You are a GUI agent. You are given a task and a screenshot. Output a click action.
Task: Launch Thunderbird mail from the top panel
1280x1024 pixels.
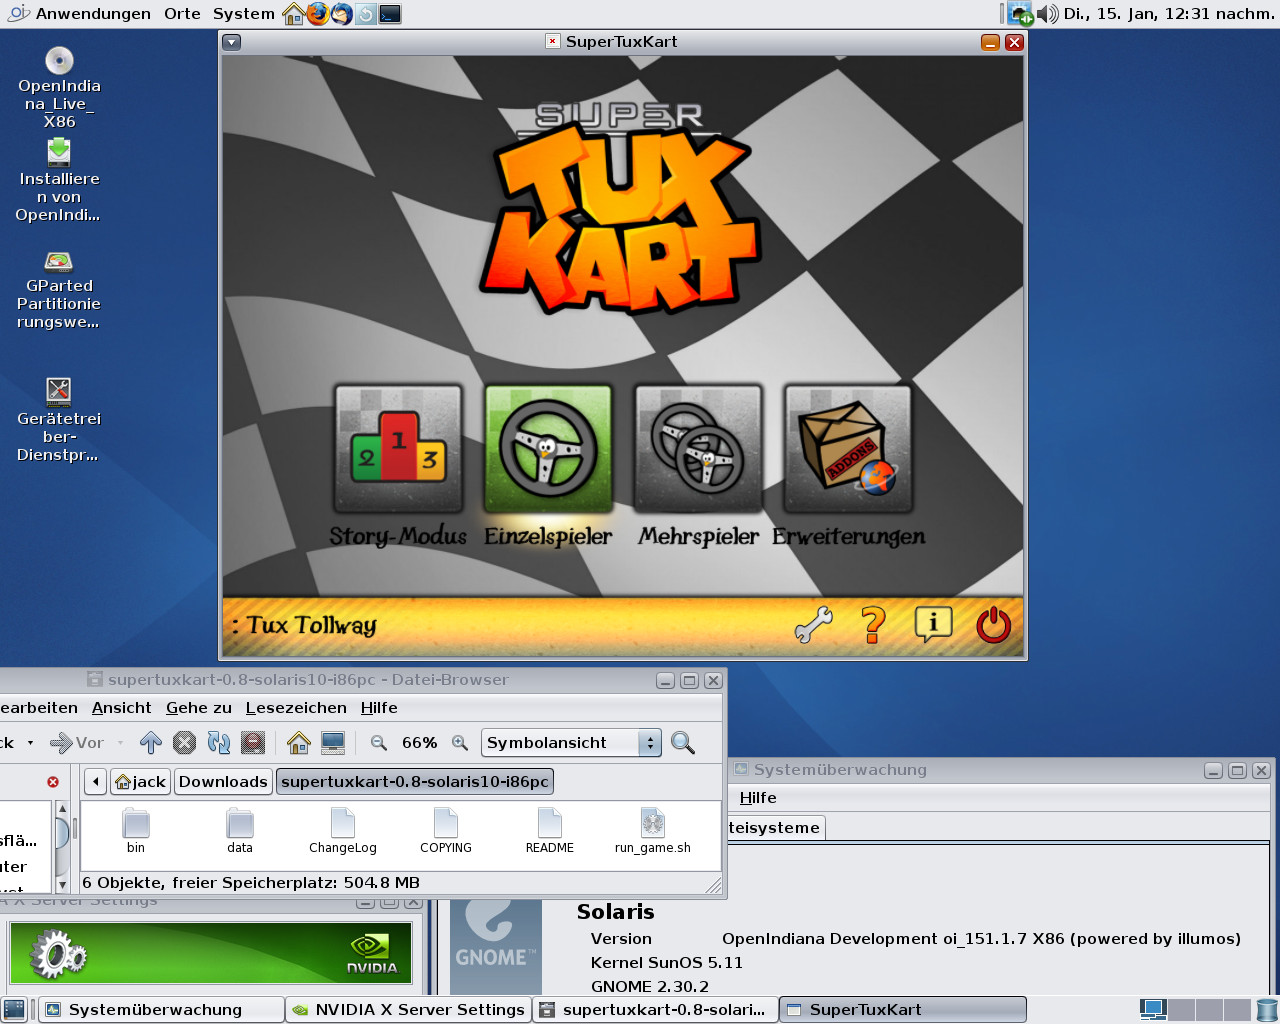click(342, 14)
